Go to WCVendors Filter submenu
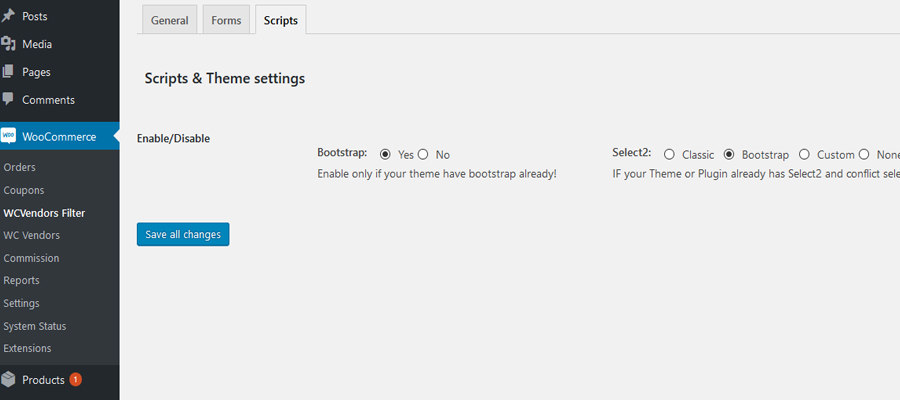 coord(44,213)
